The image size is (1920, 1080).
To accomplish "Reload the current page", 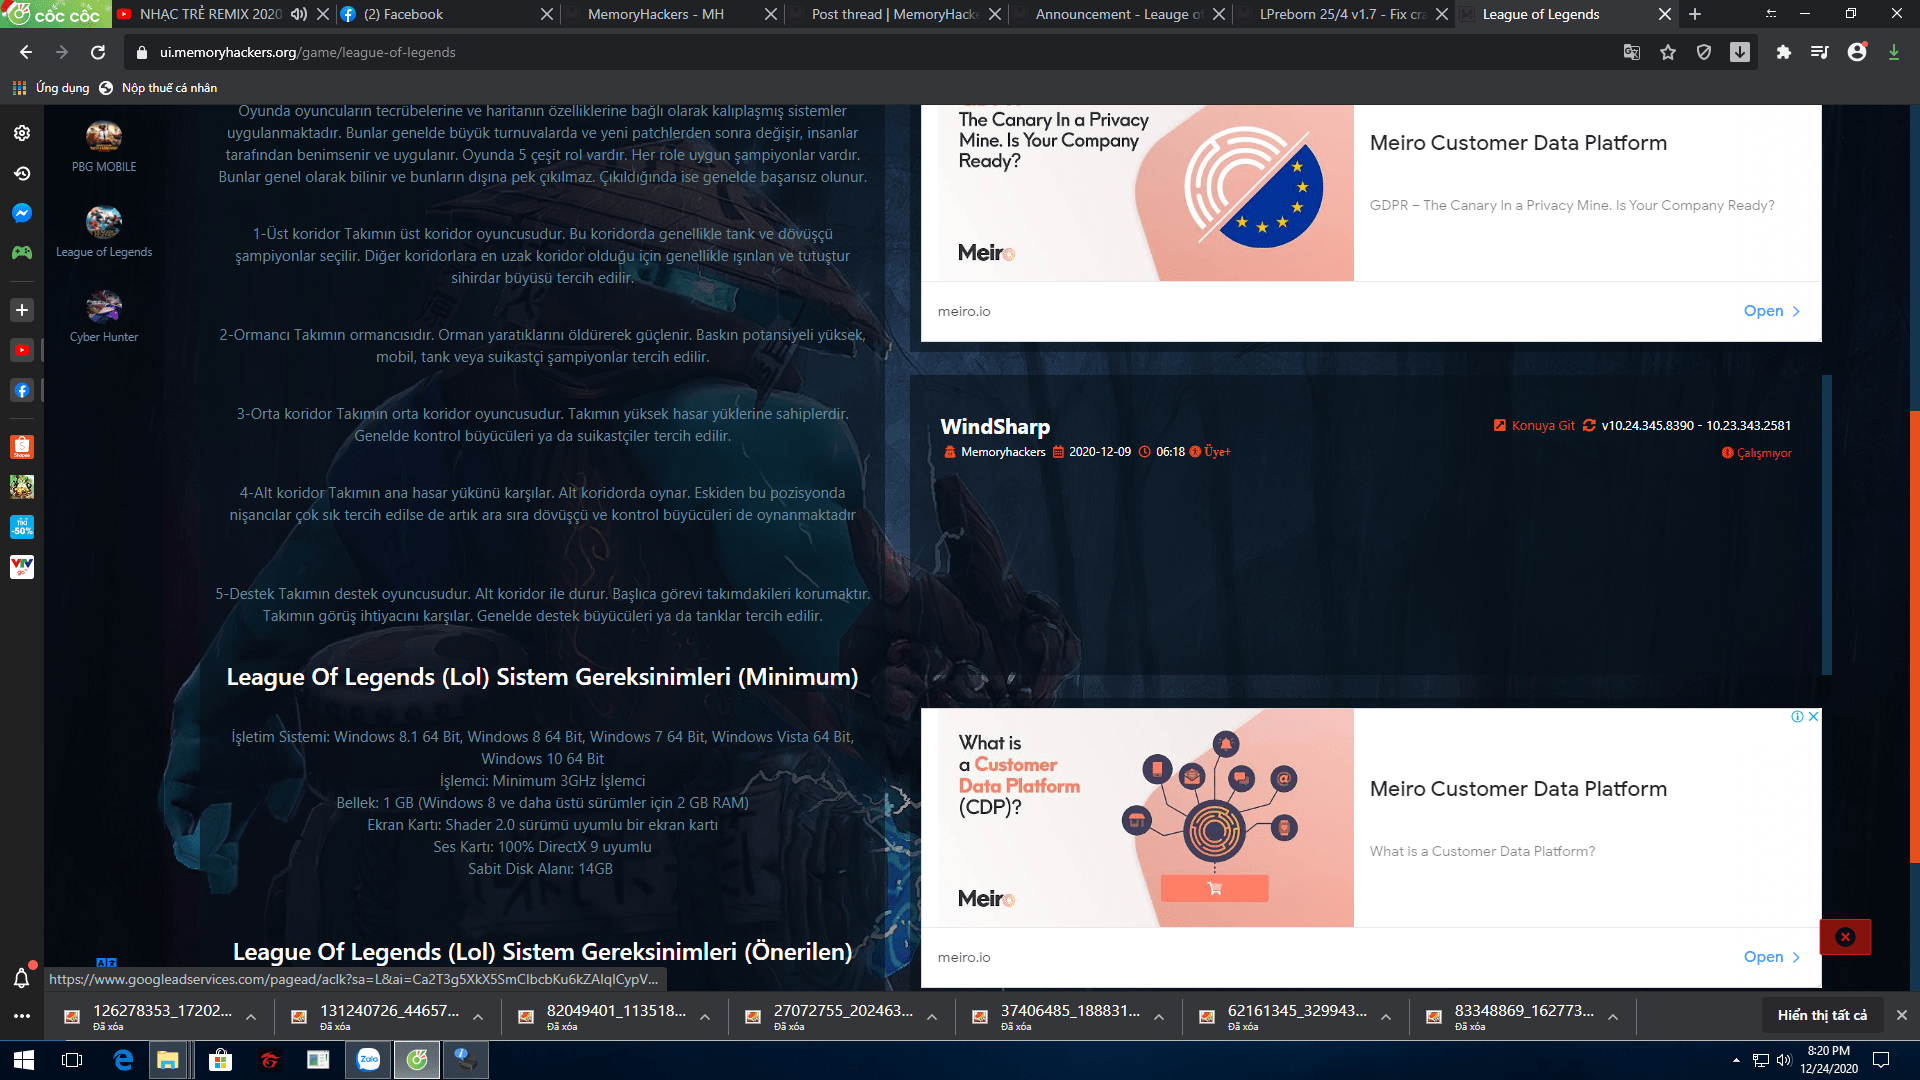I will 98,52.
